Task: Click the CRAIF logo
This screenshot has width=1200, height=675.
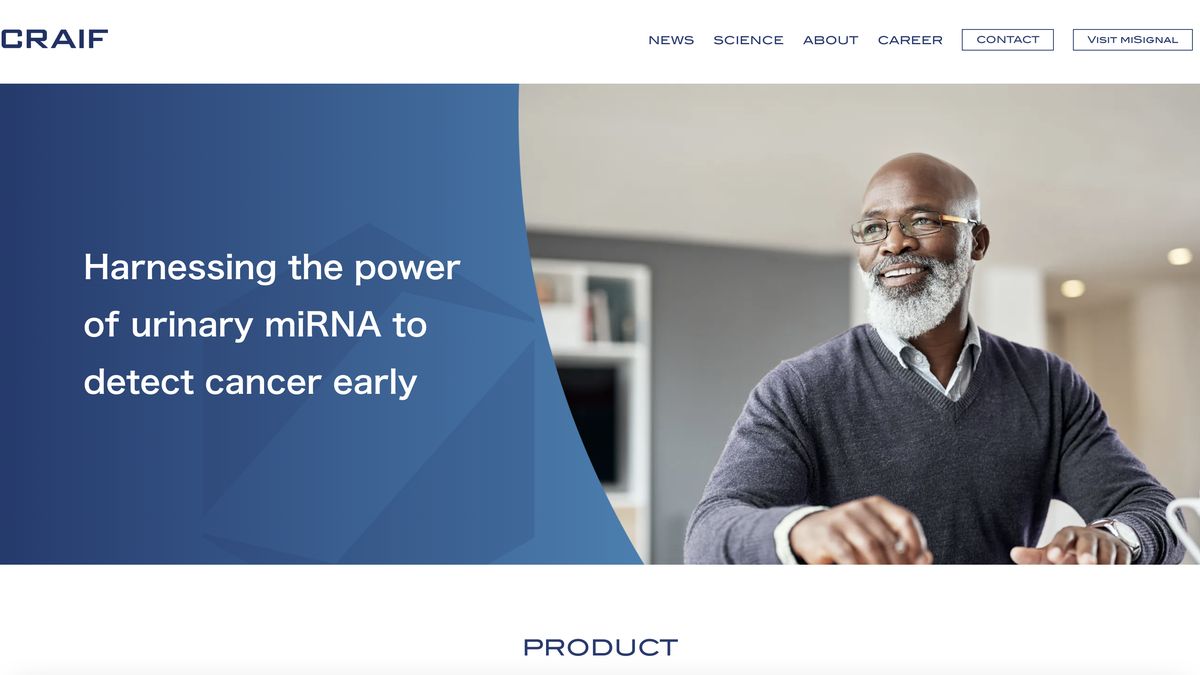Action: 54,39
